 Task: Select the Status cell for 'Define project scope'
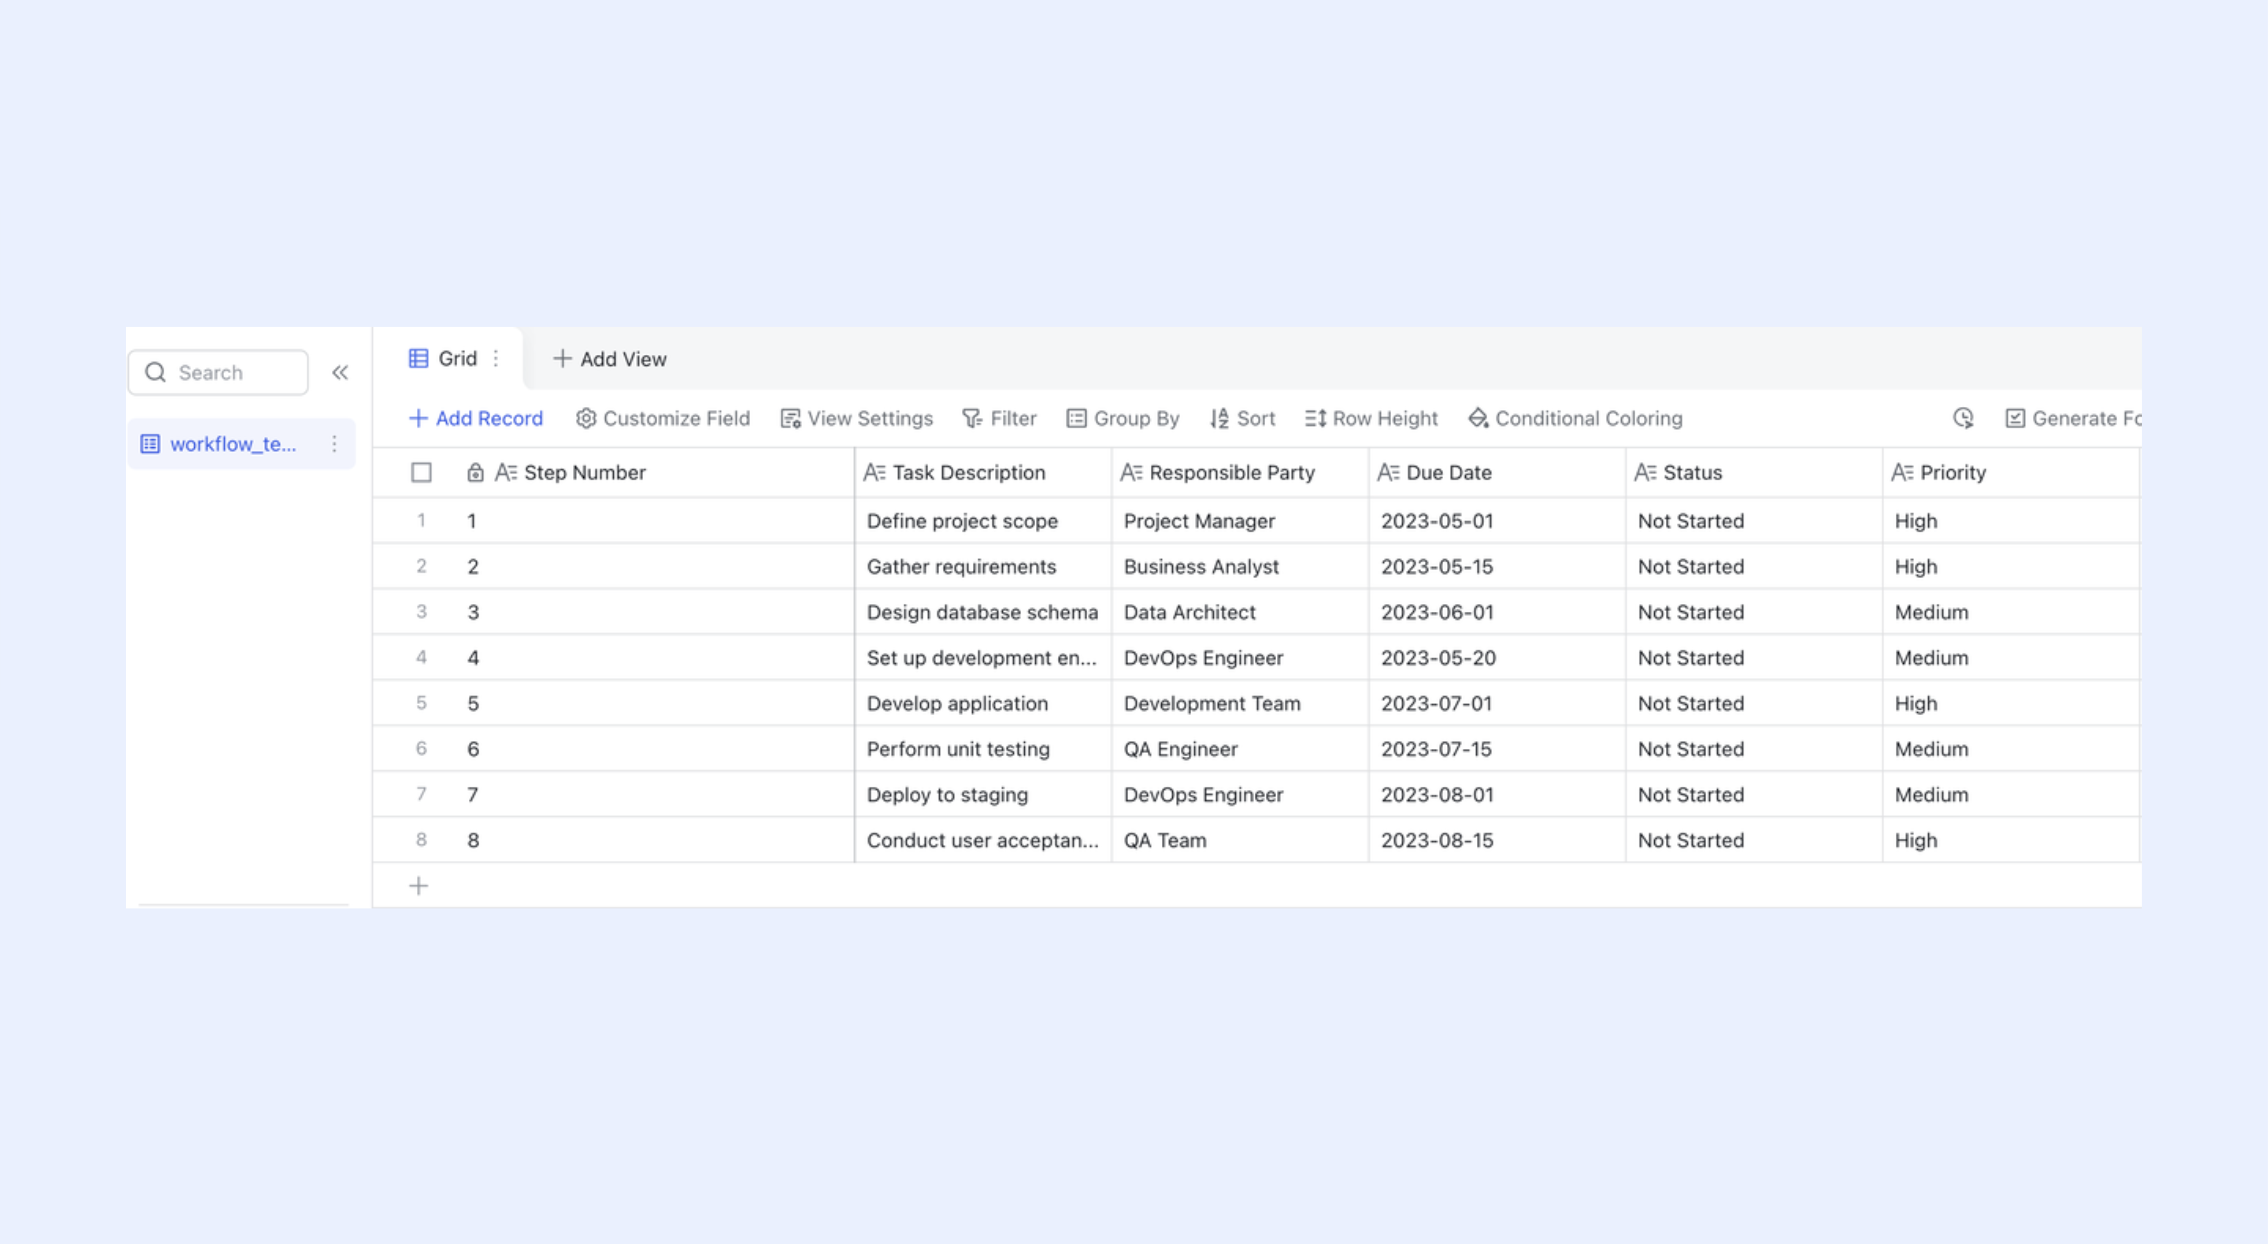[x=1754, y=521]
